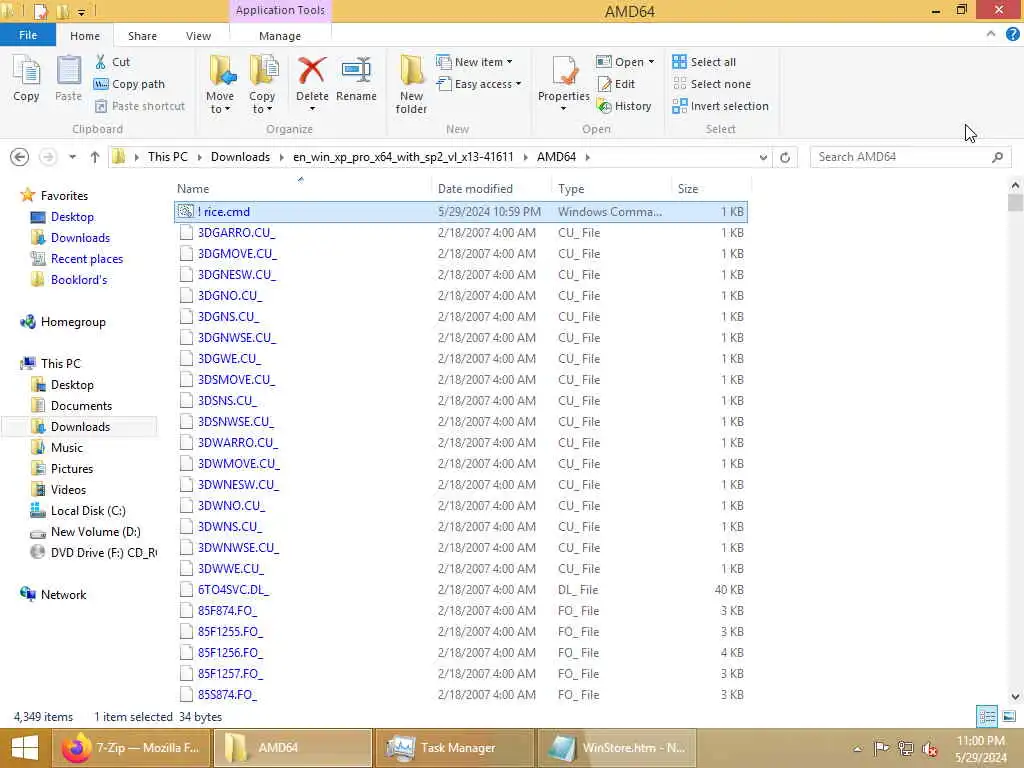Click This PC in the address path

[x=168, y=157]
